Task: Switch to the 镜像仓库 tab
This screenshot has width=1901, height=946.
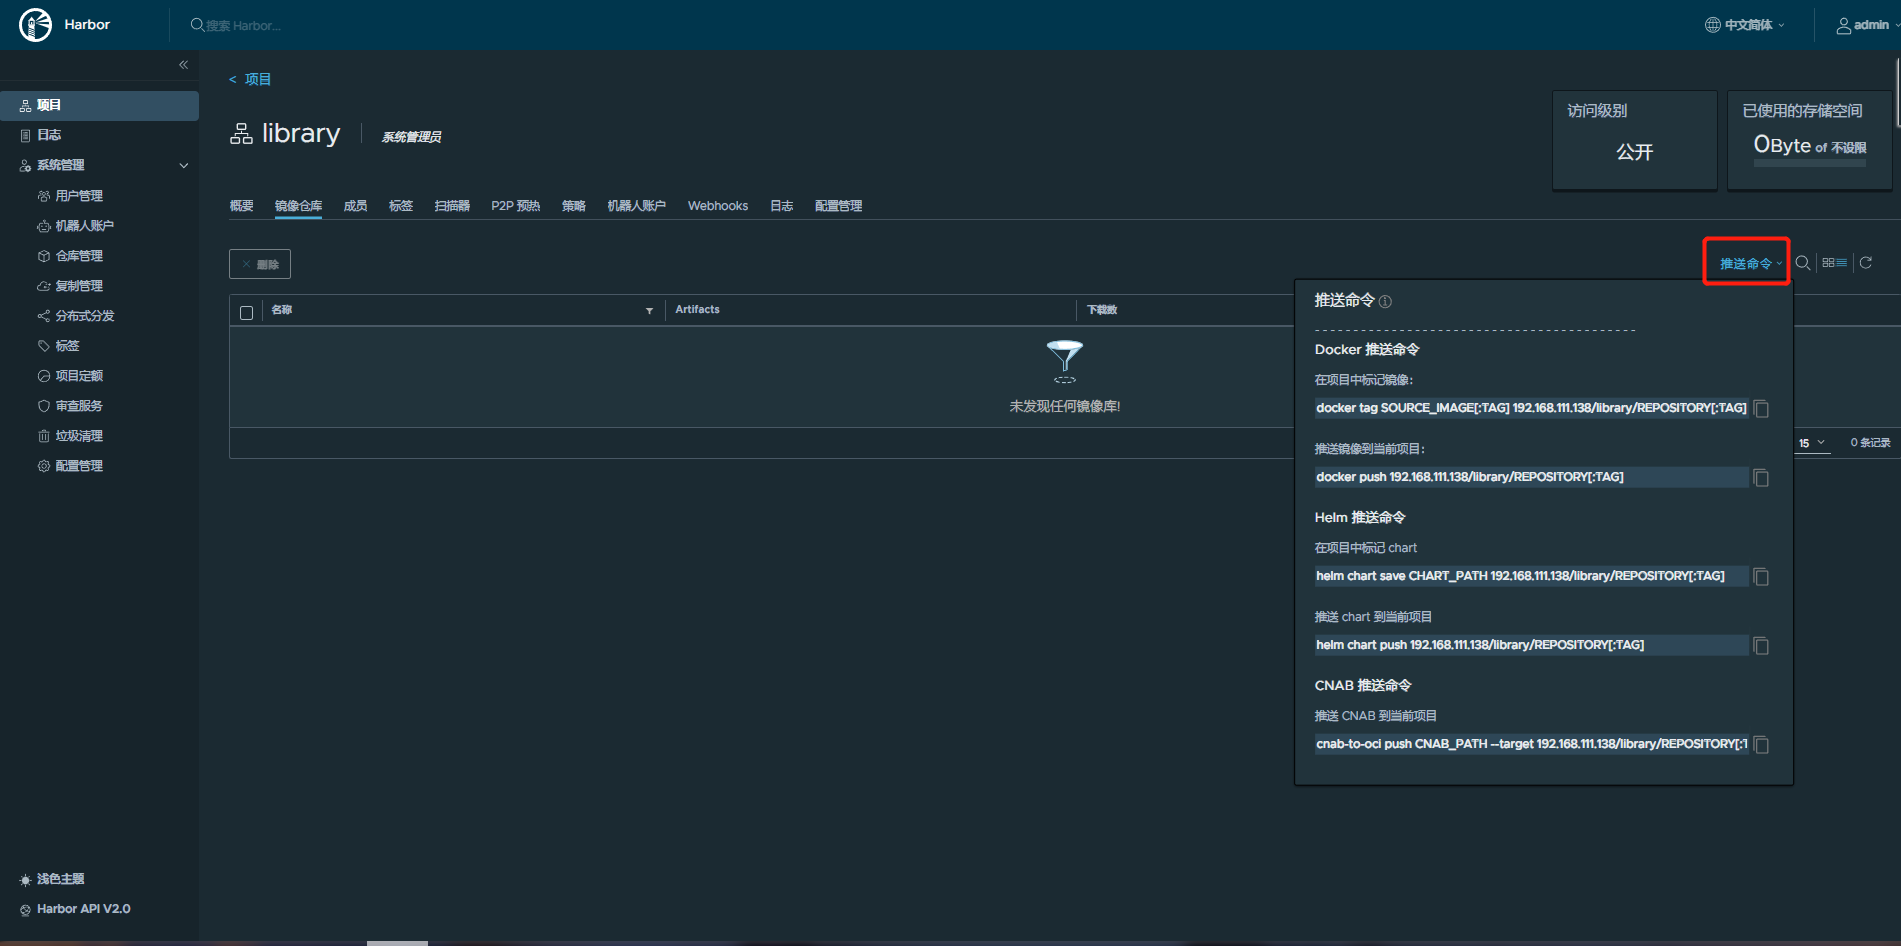Action: point(298,206)
